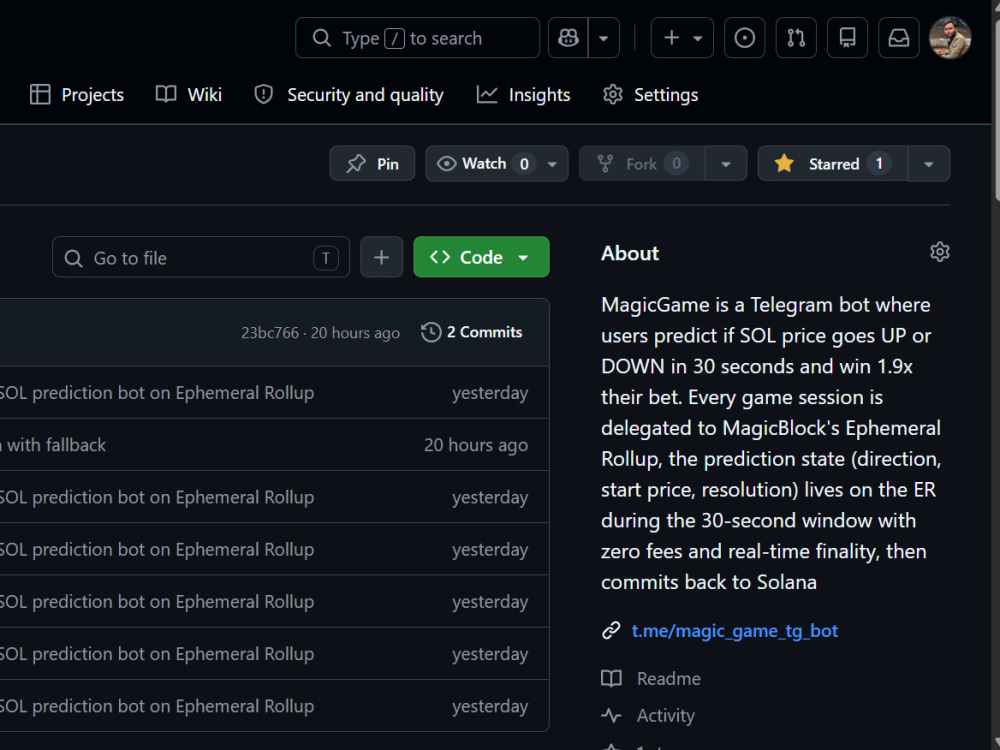The width and height of the screenshot is (1000, 750).
Task: Open the Copilot chat icon
Action: [x=568, y=38]
